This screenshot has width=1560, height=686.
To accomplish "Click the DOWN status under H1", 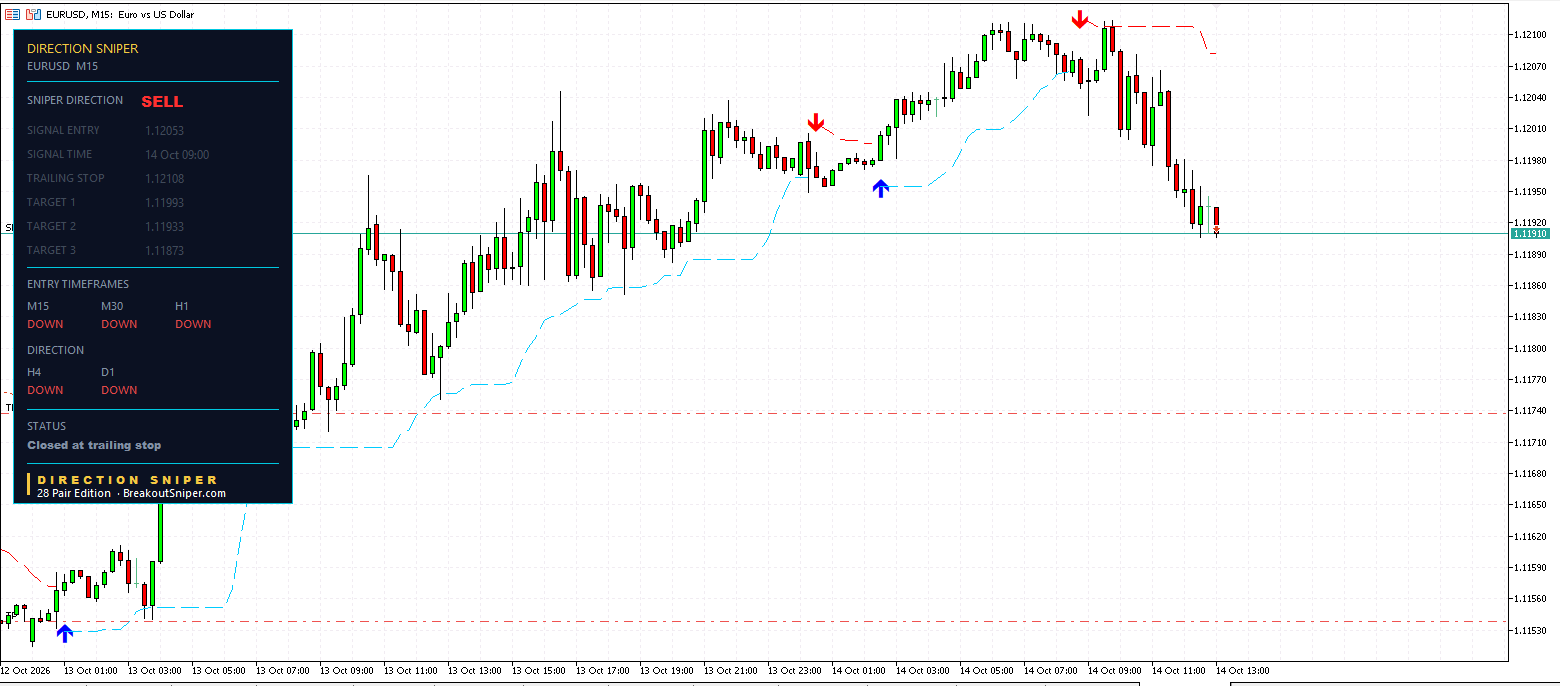I will pyautogui.click(x=193, y=324).
